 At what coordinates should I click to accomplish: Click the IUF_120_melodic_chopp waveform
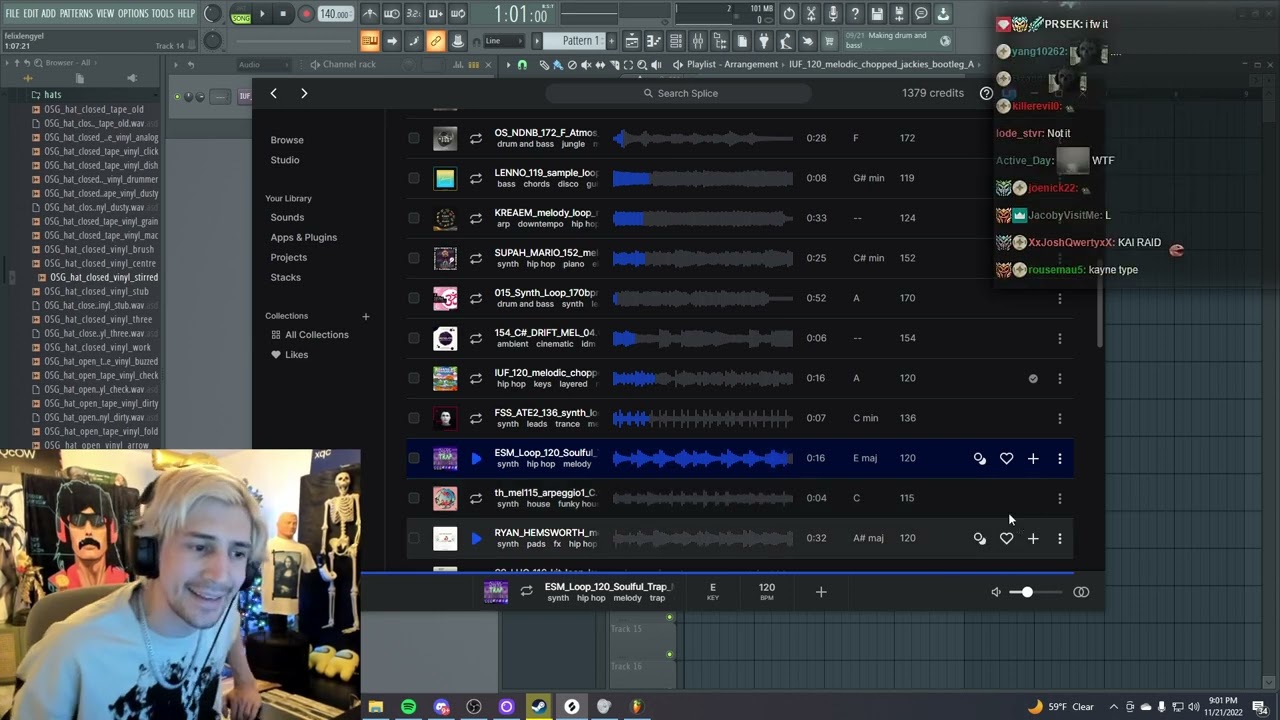(x=703, y=378)
